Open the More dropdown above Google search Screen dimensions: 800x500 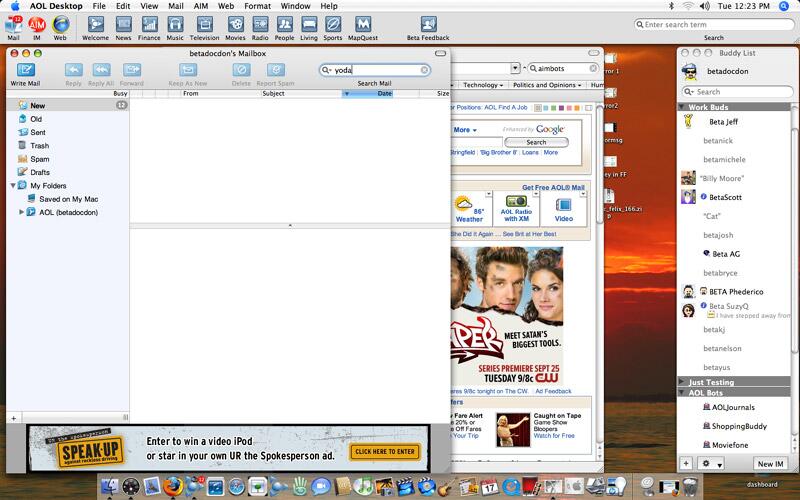pyautogui.click(x=465, y=130)
